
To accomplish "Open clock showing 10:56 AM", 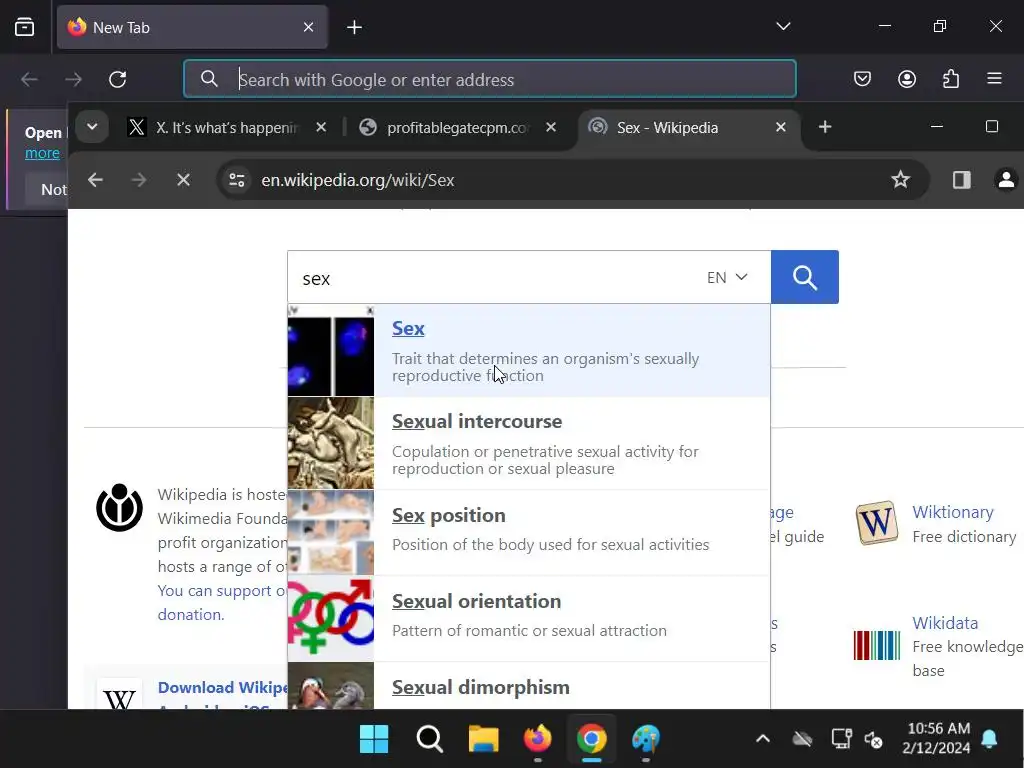I will [938, 738].
